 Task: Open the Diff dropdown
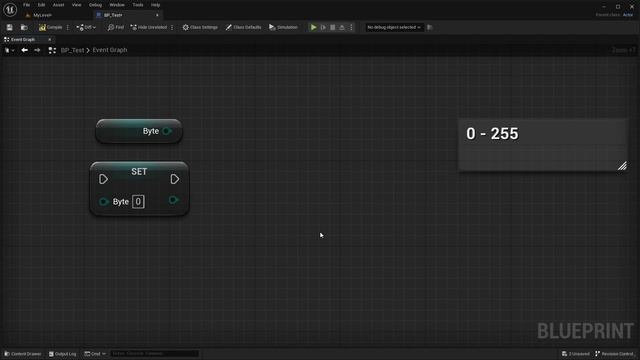click(86, 27)
